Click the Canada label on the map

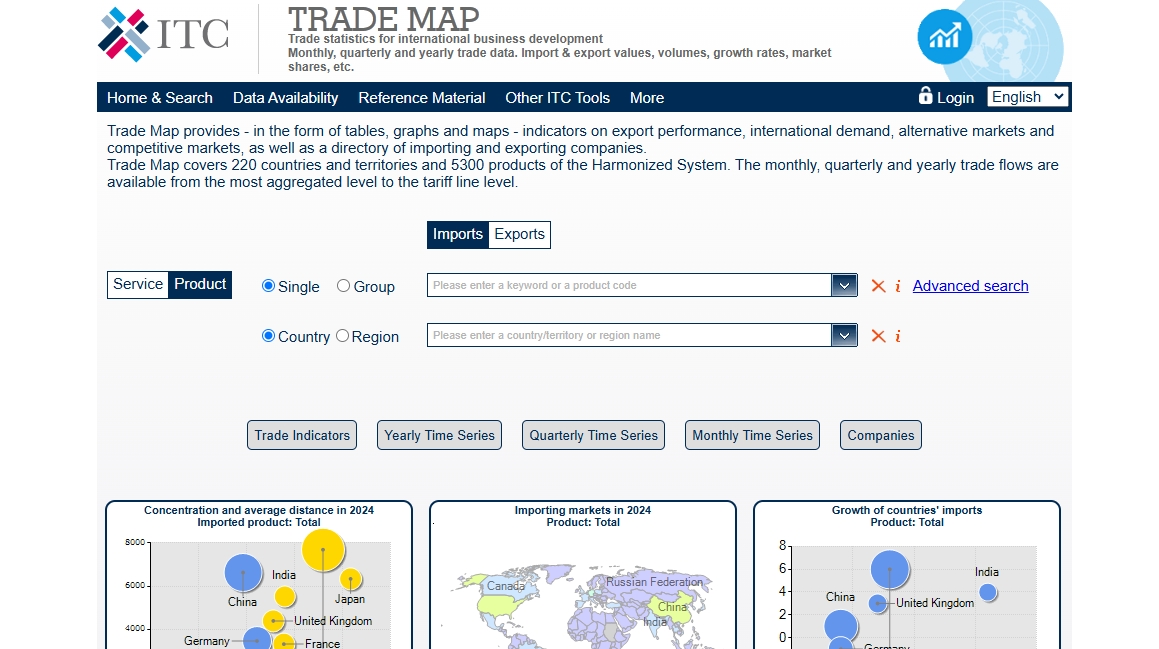[506, 586]
